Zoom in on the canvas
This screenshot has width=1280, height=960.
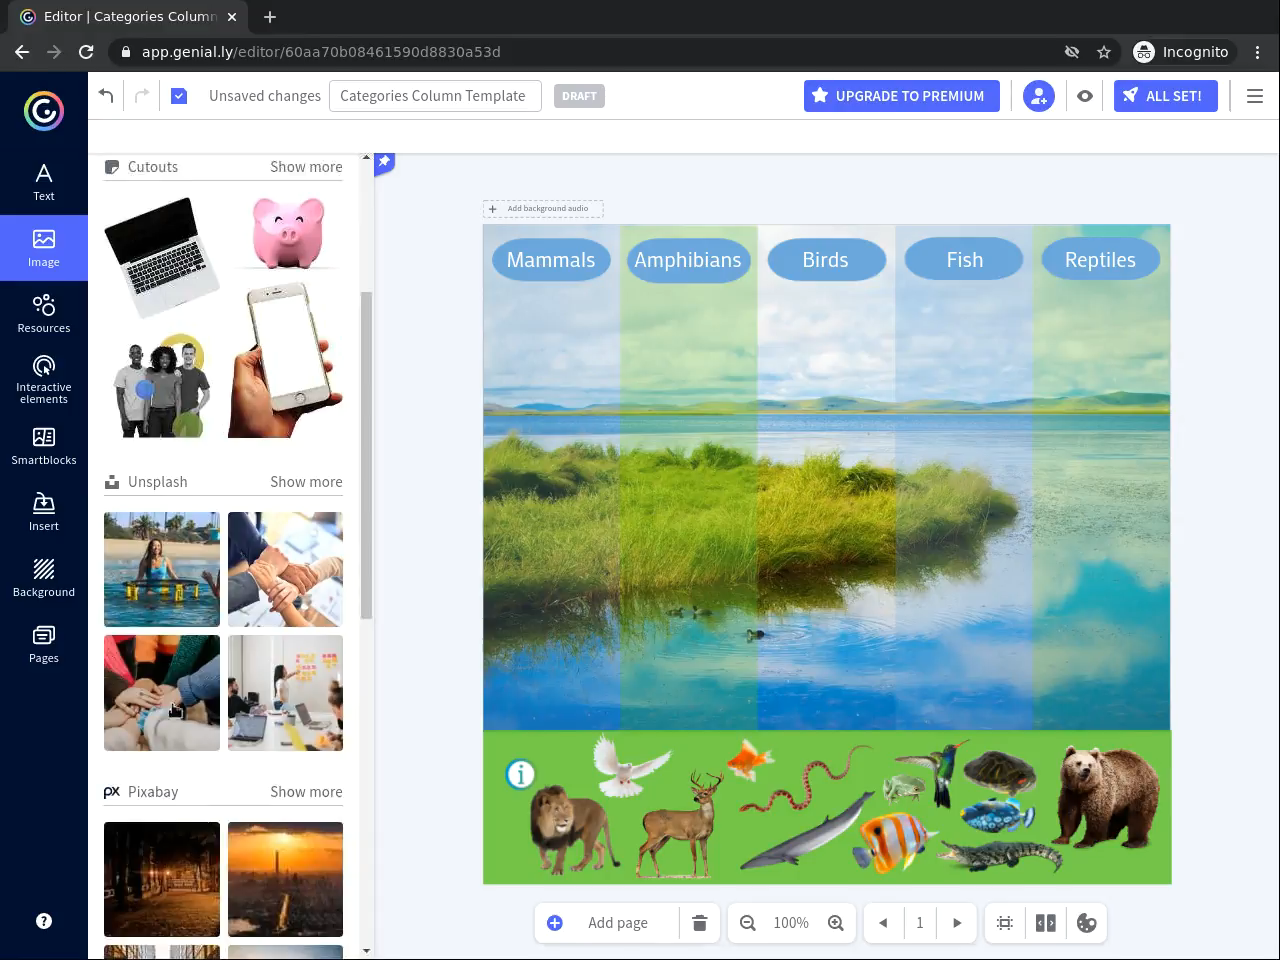(x=836, y=923)
